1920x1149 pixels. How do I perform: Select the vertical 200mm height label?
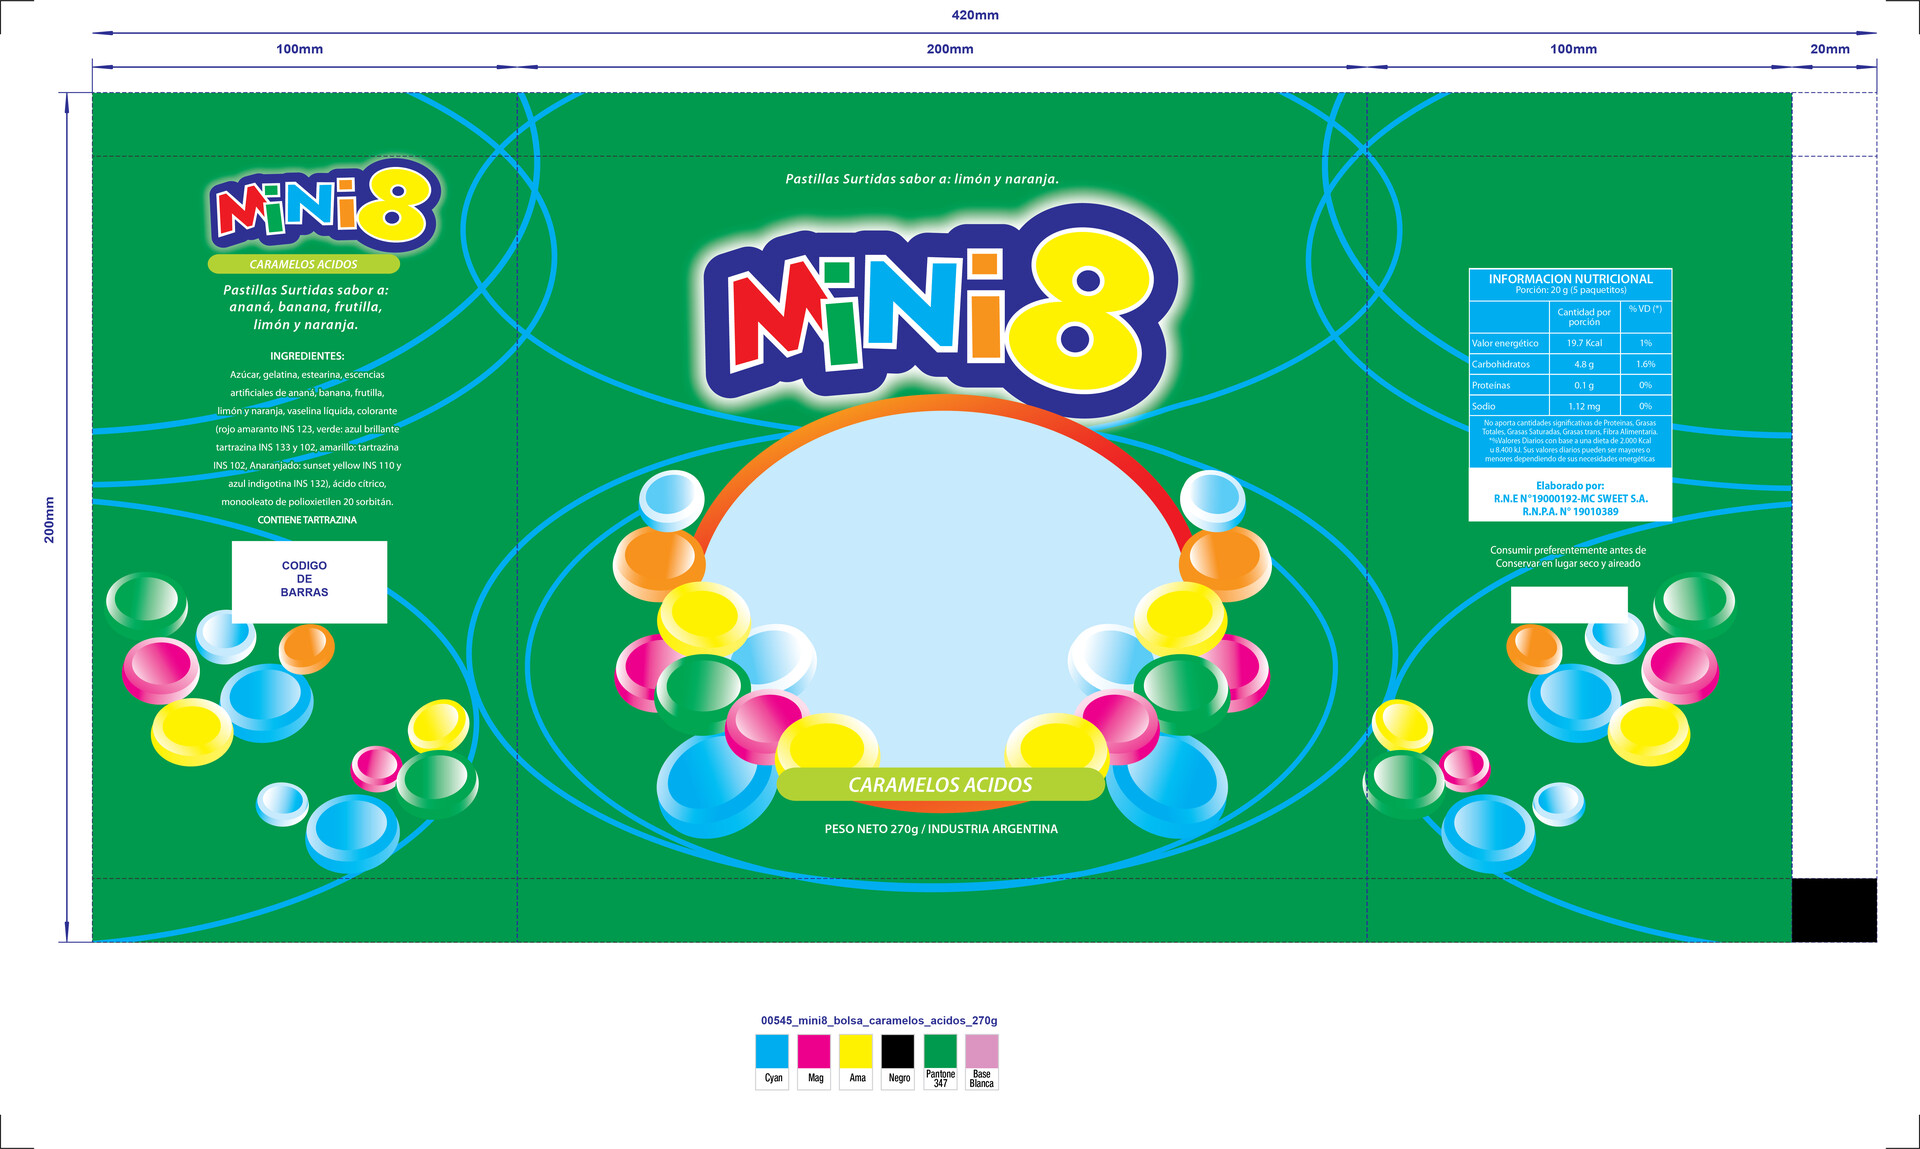coord(49,520)
